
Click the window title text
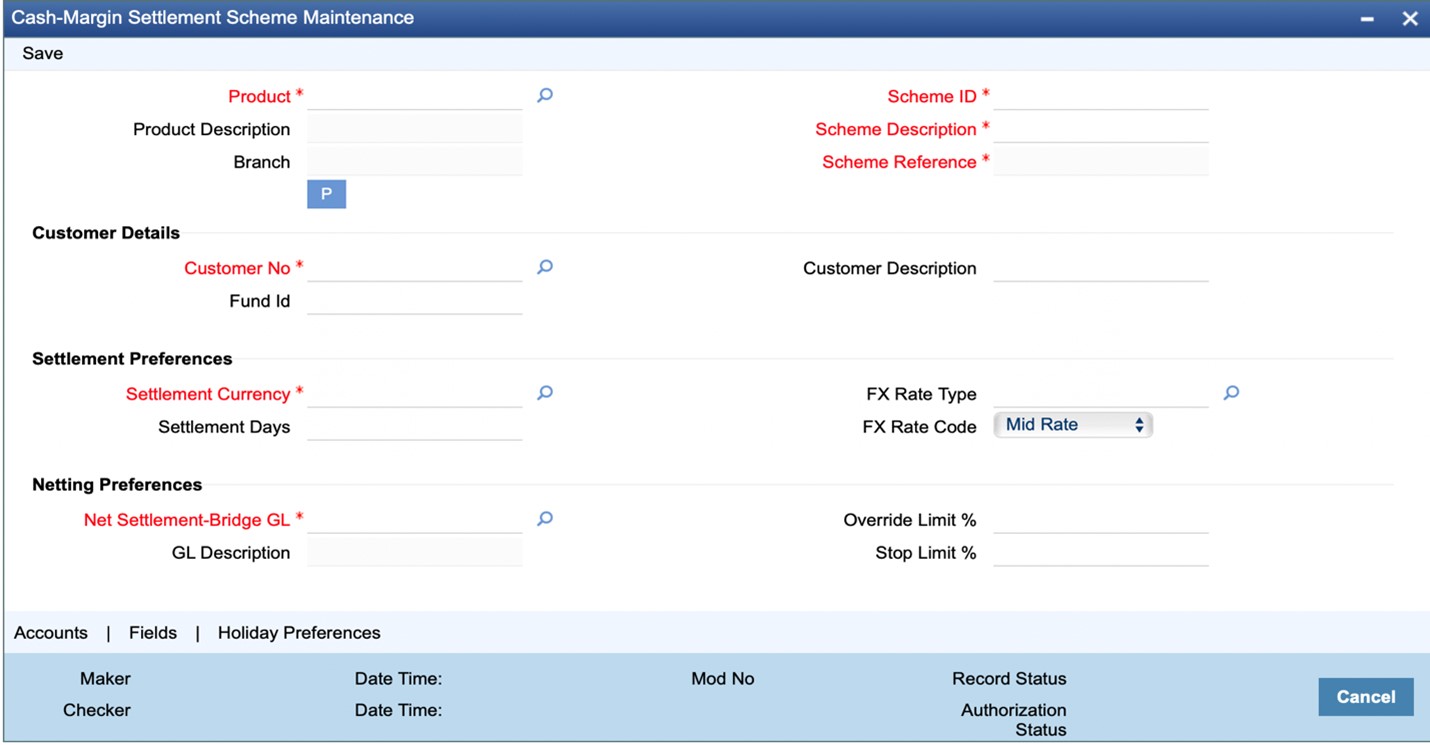click(212, 18)
